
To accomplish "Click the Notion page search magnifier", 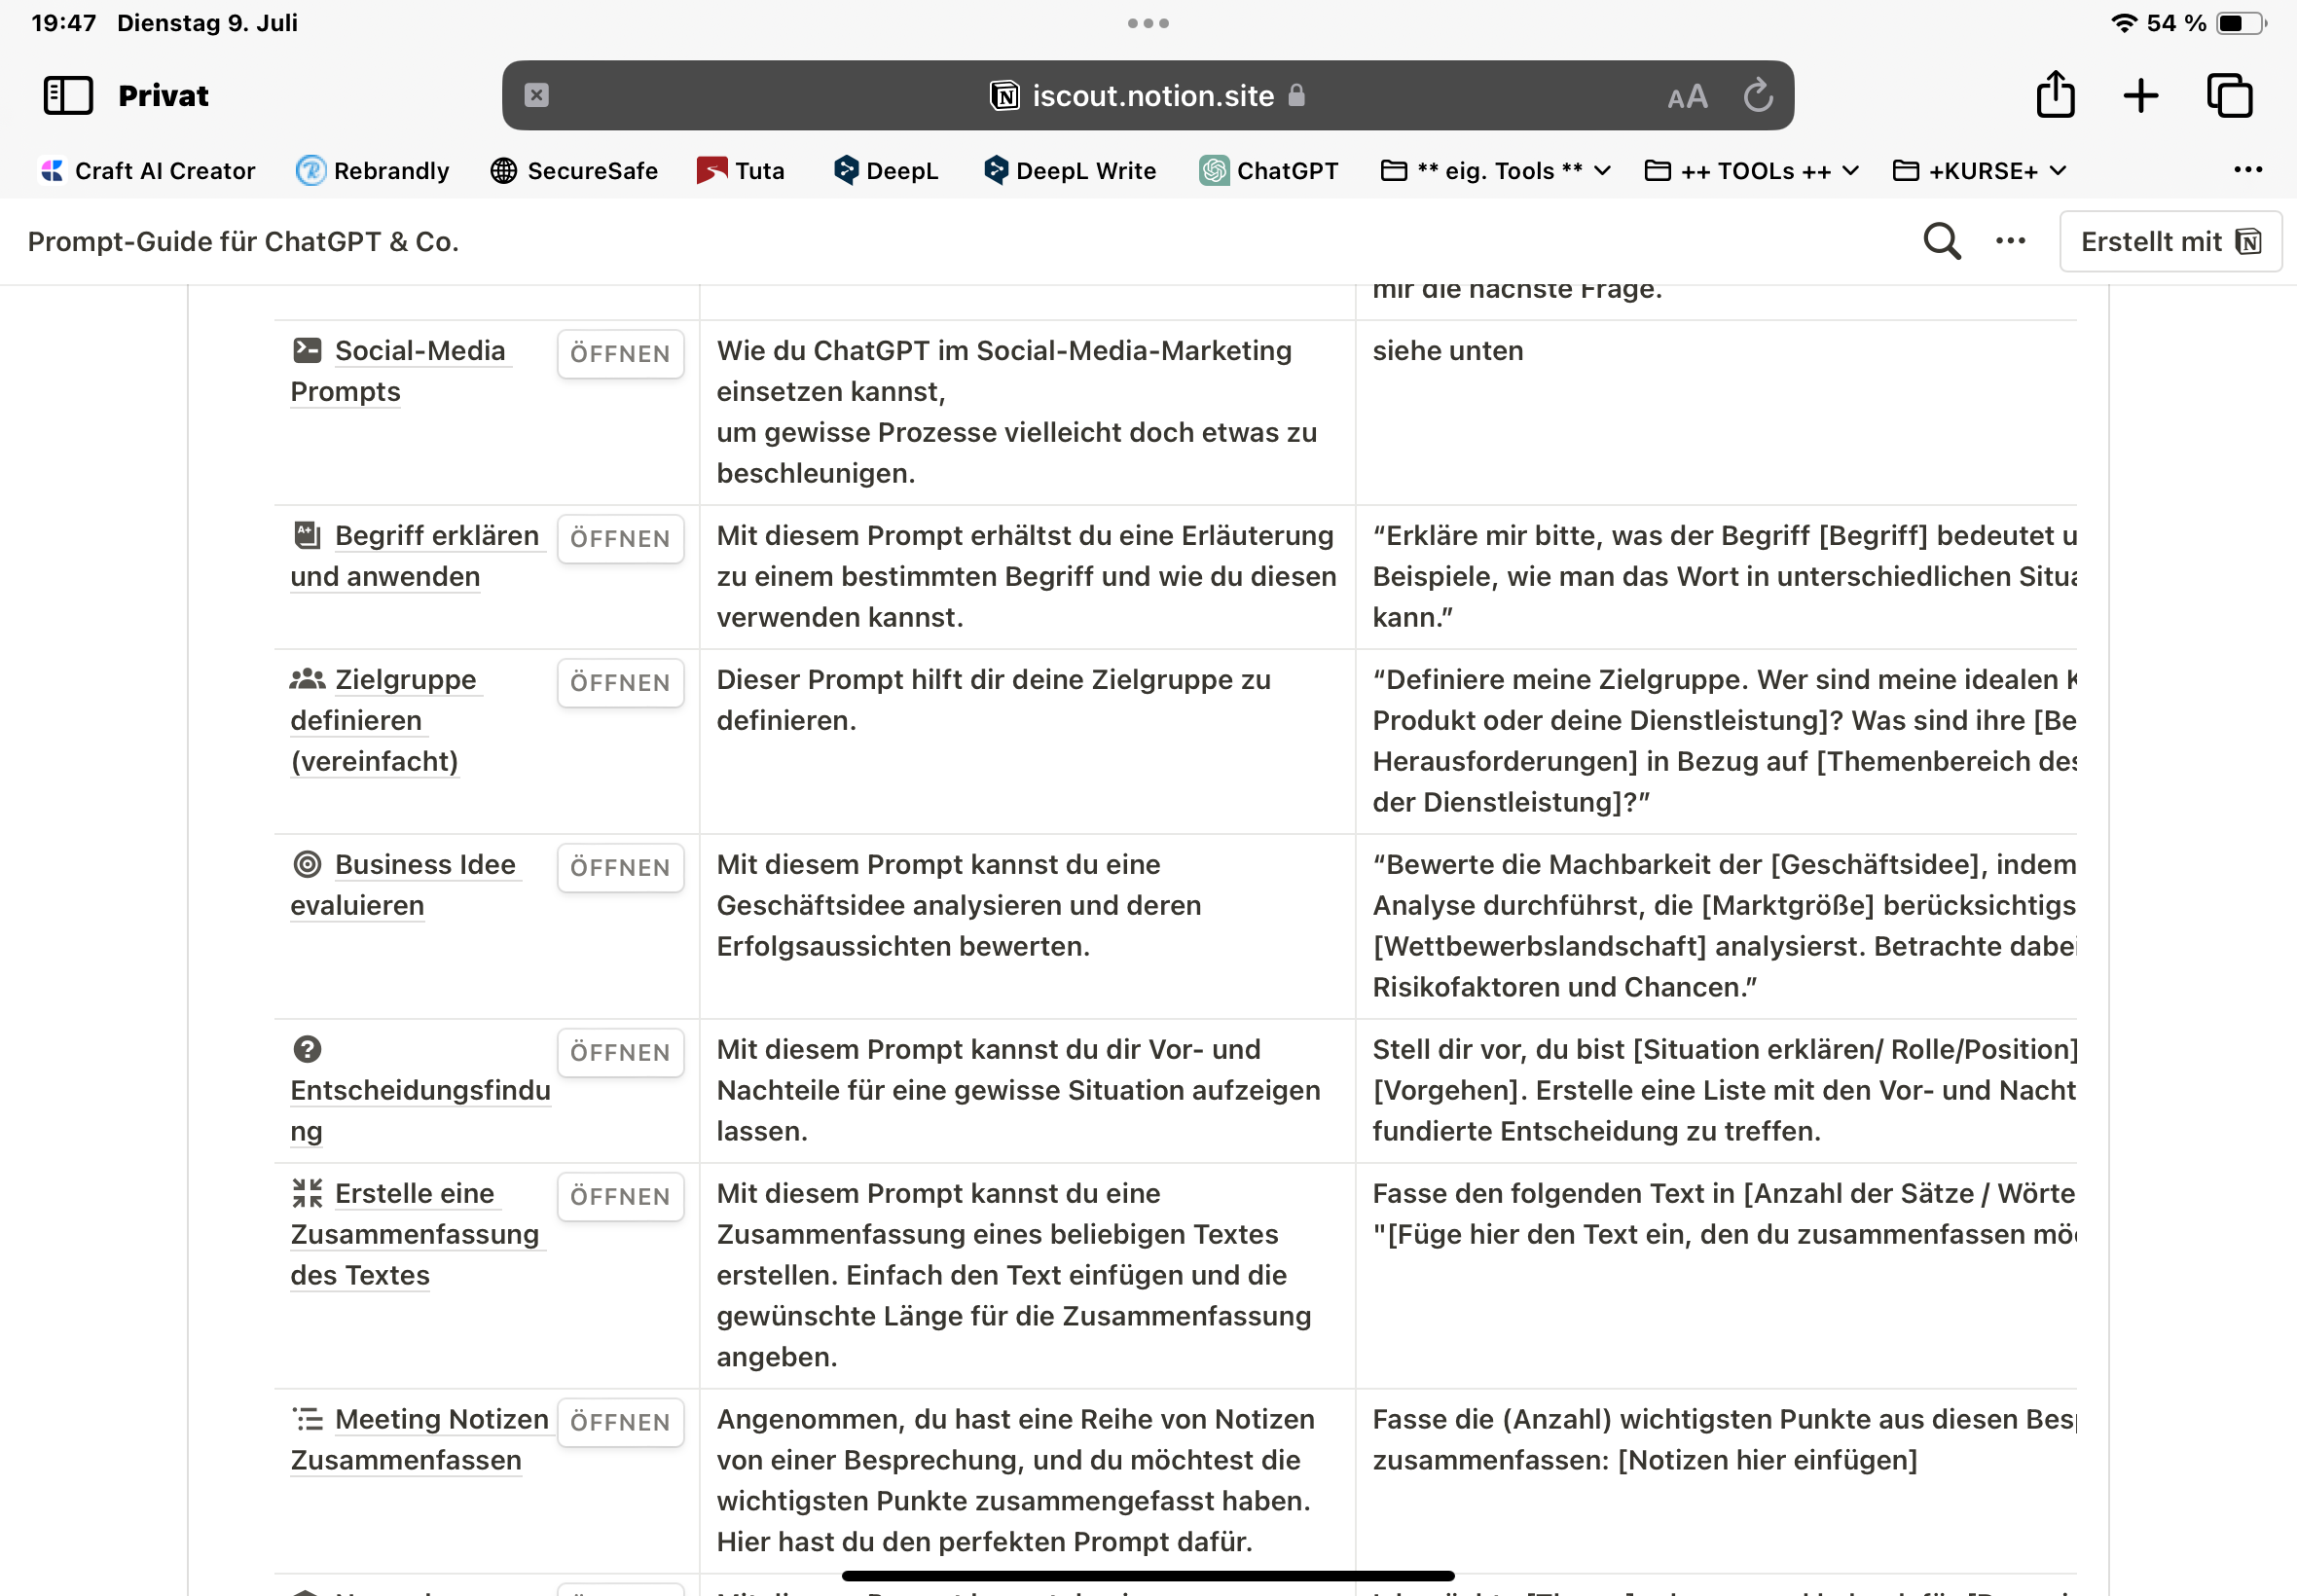I will (1941, 241).
